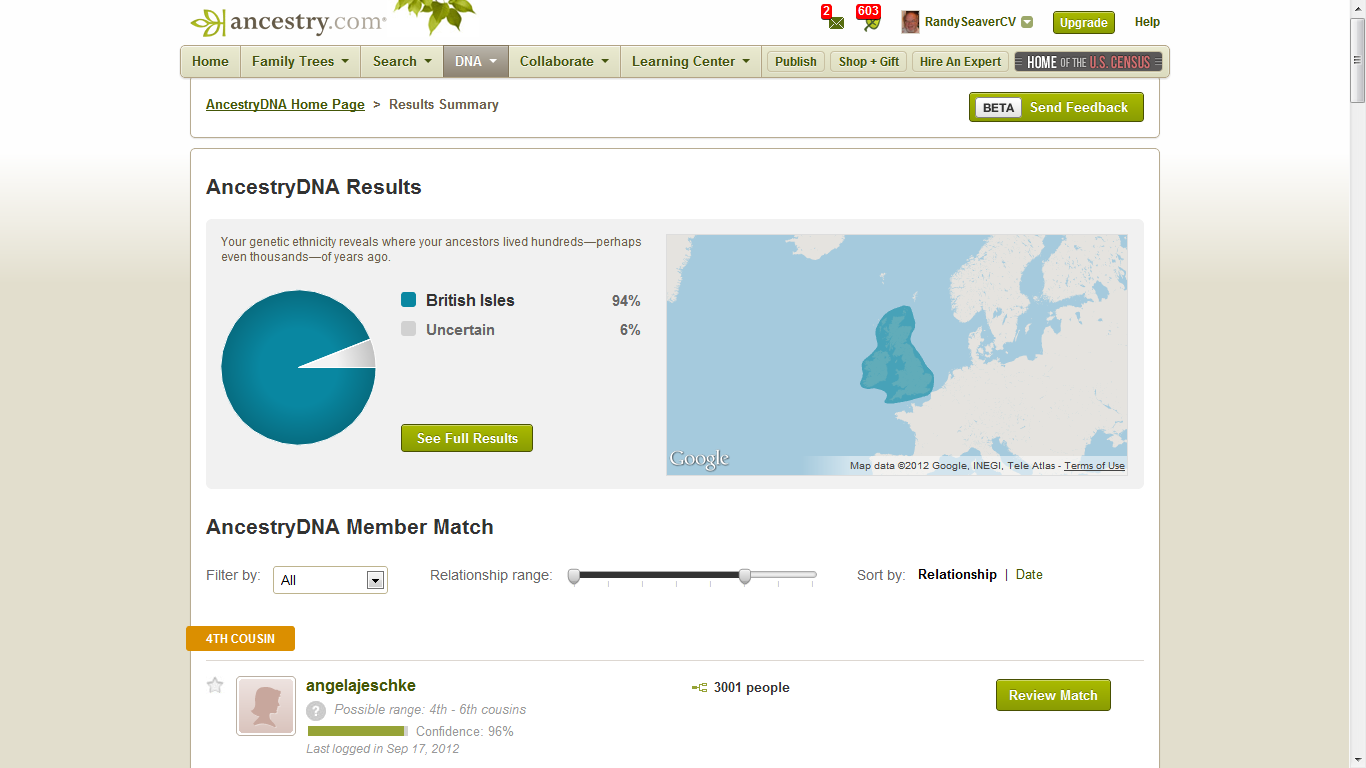Follow the AncestryDNA Home Page breadcrumb link
Screen dimensions: 1366x768
tap(285, 104)
